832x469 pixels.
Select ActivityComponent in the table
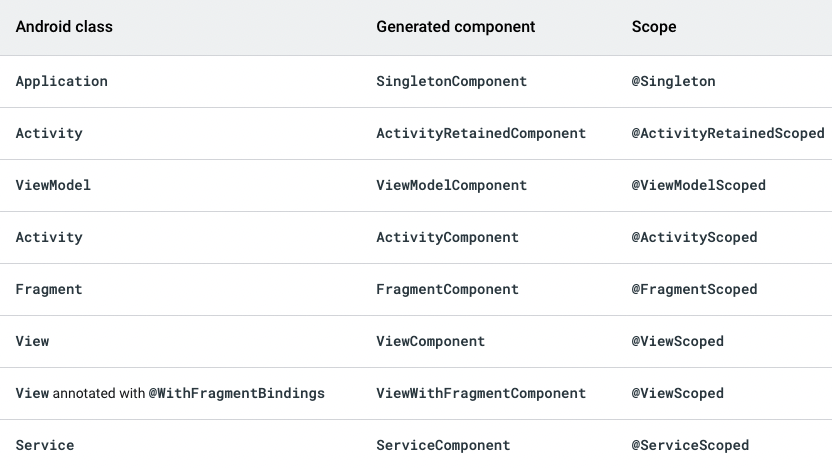pyautogui.click(x=447, y=237)
